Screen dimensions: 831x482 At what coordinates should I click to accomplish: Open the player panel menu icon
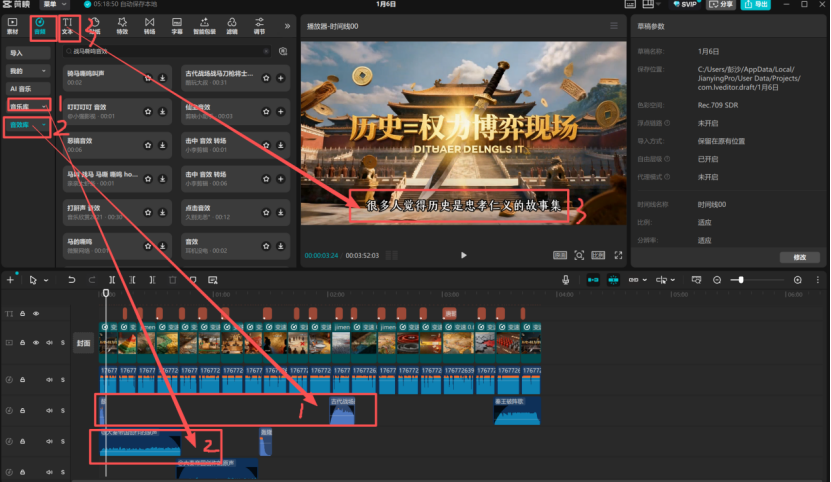click(614, 26)
